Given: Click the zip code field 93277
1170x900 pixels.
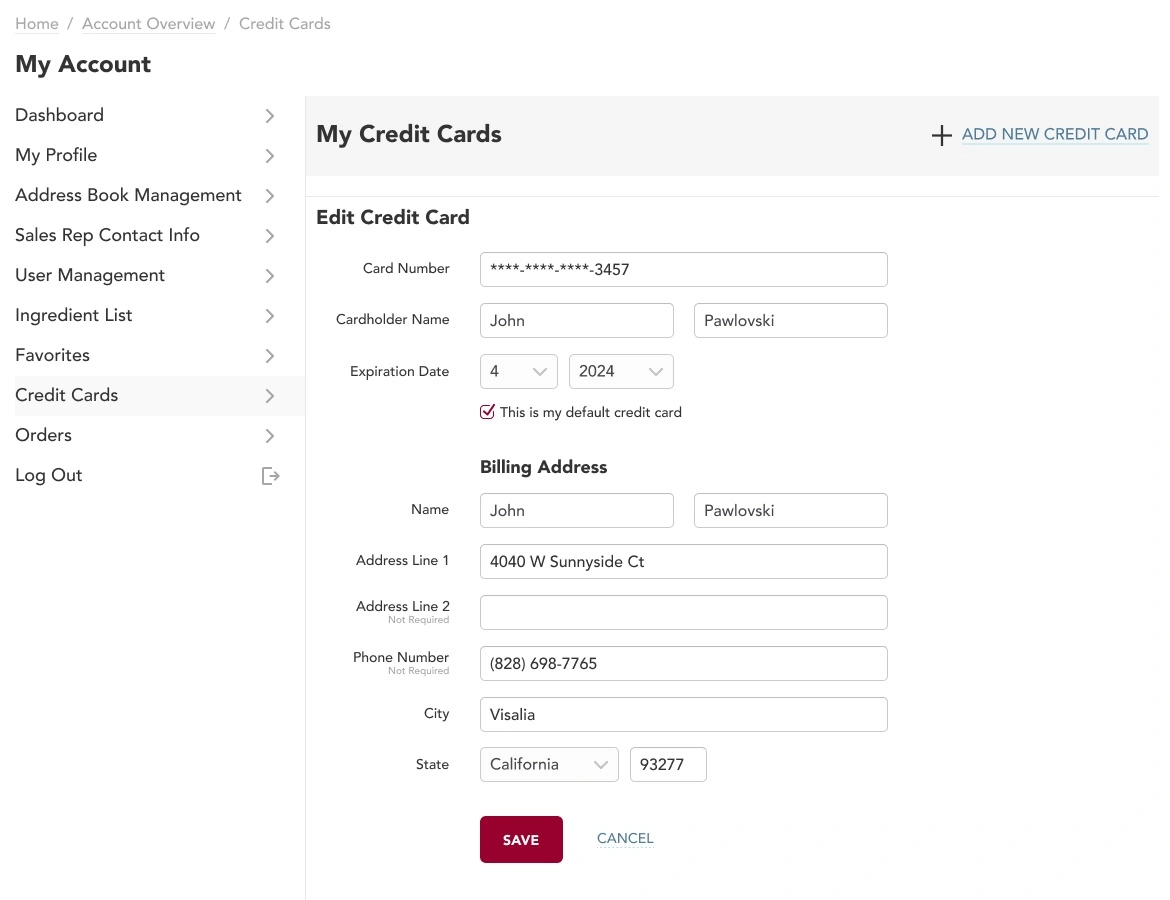Looking at the screenshot, I should (x=668, y=765).
